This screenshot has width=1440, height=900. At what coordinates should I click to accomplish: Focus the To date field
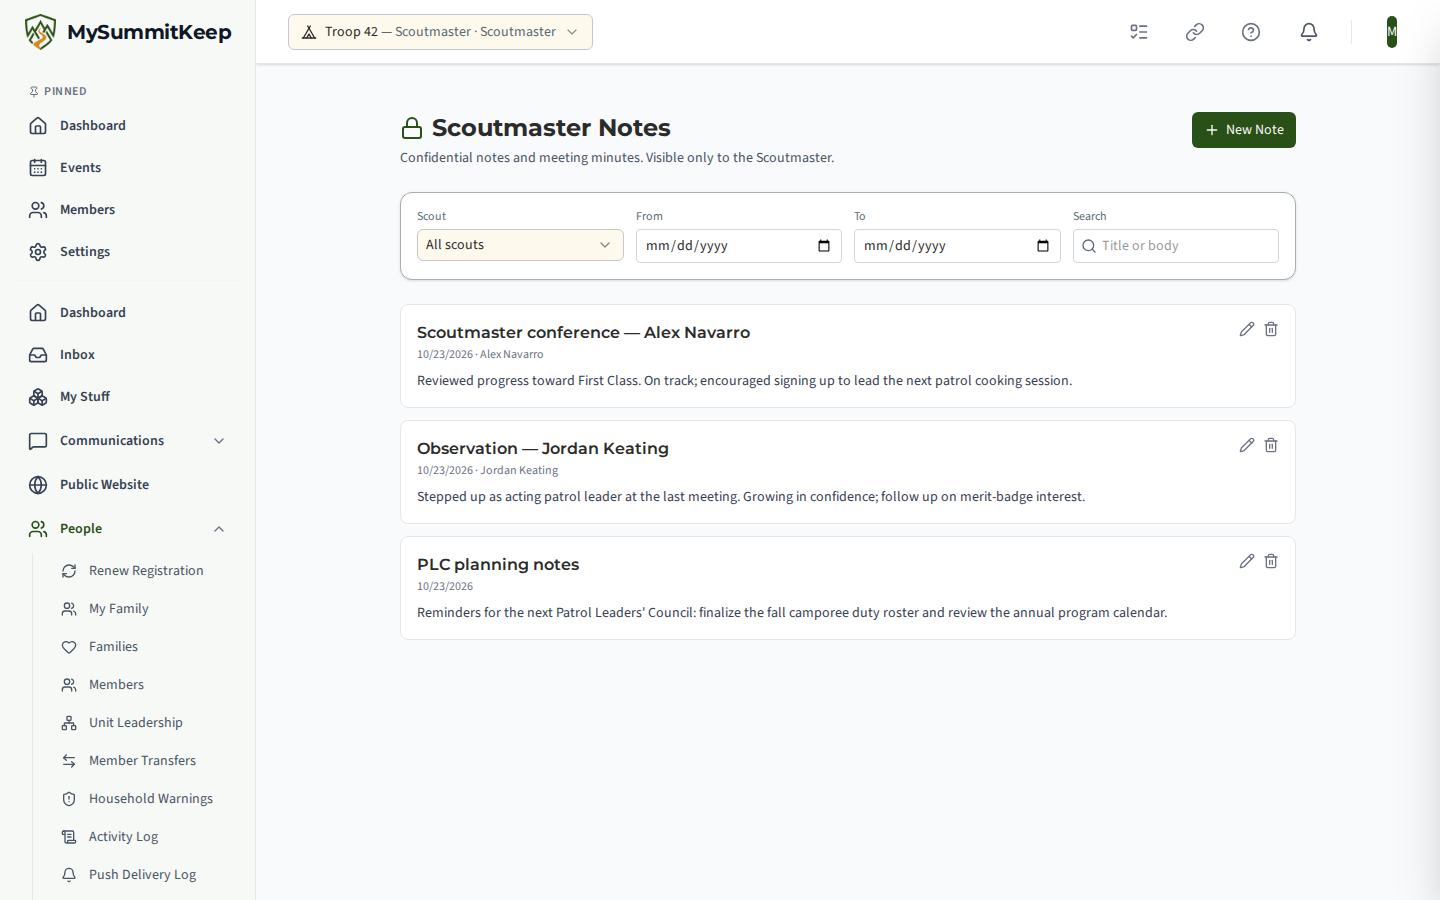957,246
